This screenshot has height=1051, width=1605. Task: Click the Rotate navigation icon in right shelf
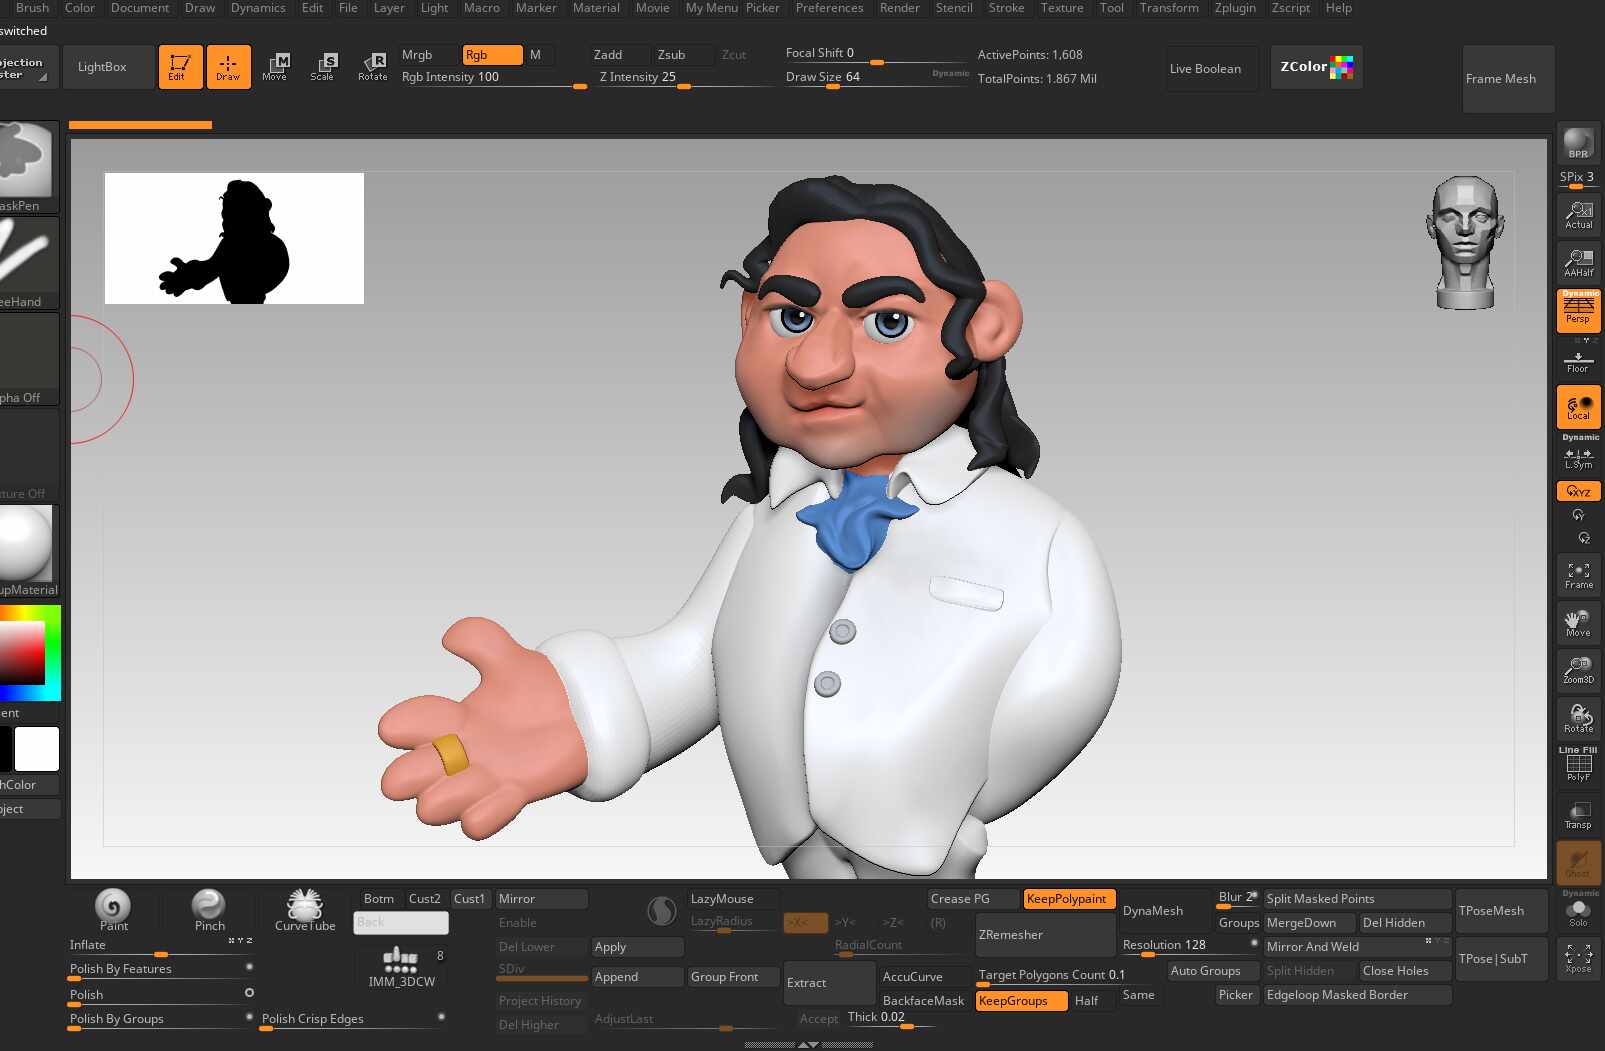[1578, 718]
